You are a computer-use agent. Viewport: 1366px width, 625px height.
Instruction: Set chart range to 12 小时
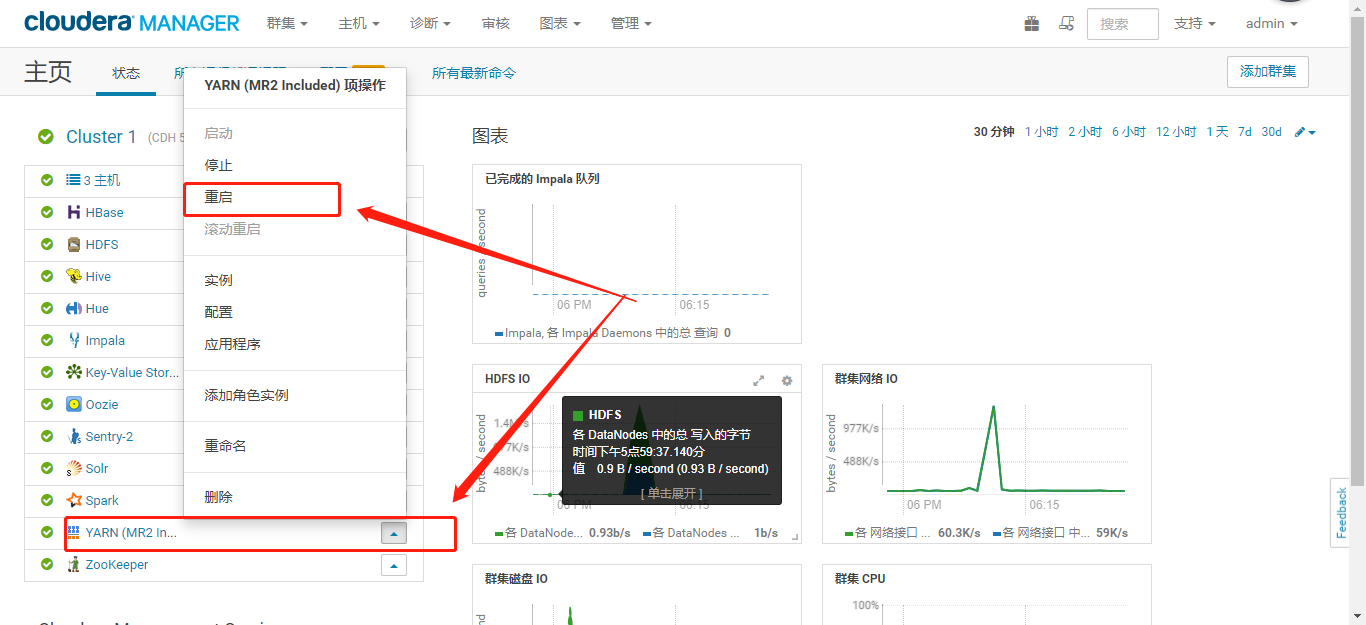pos(1176,132)
